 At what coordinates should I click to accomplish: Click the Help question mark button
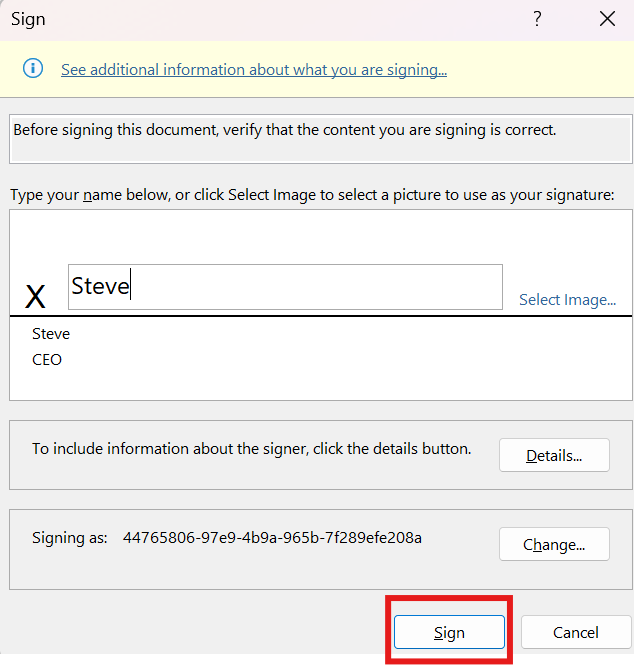coord(537,19)
